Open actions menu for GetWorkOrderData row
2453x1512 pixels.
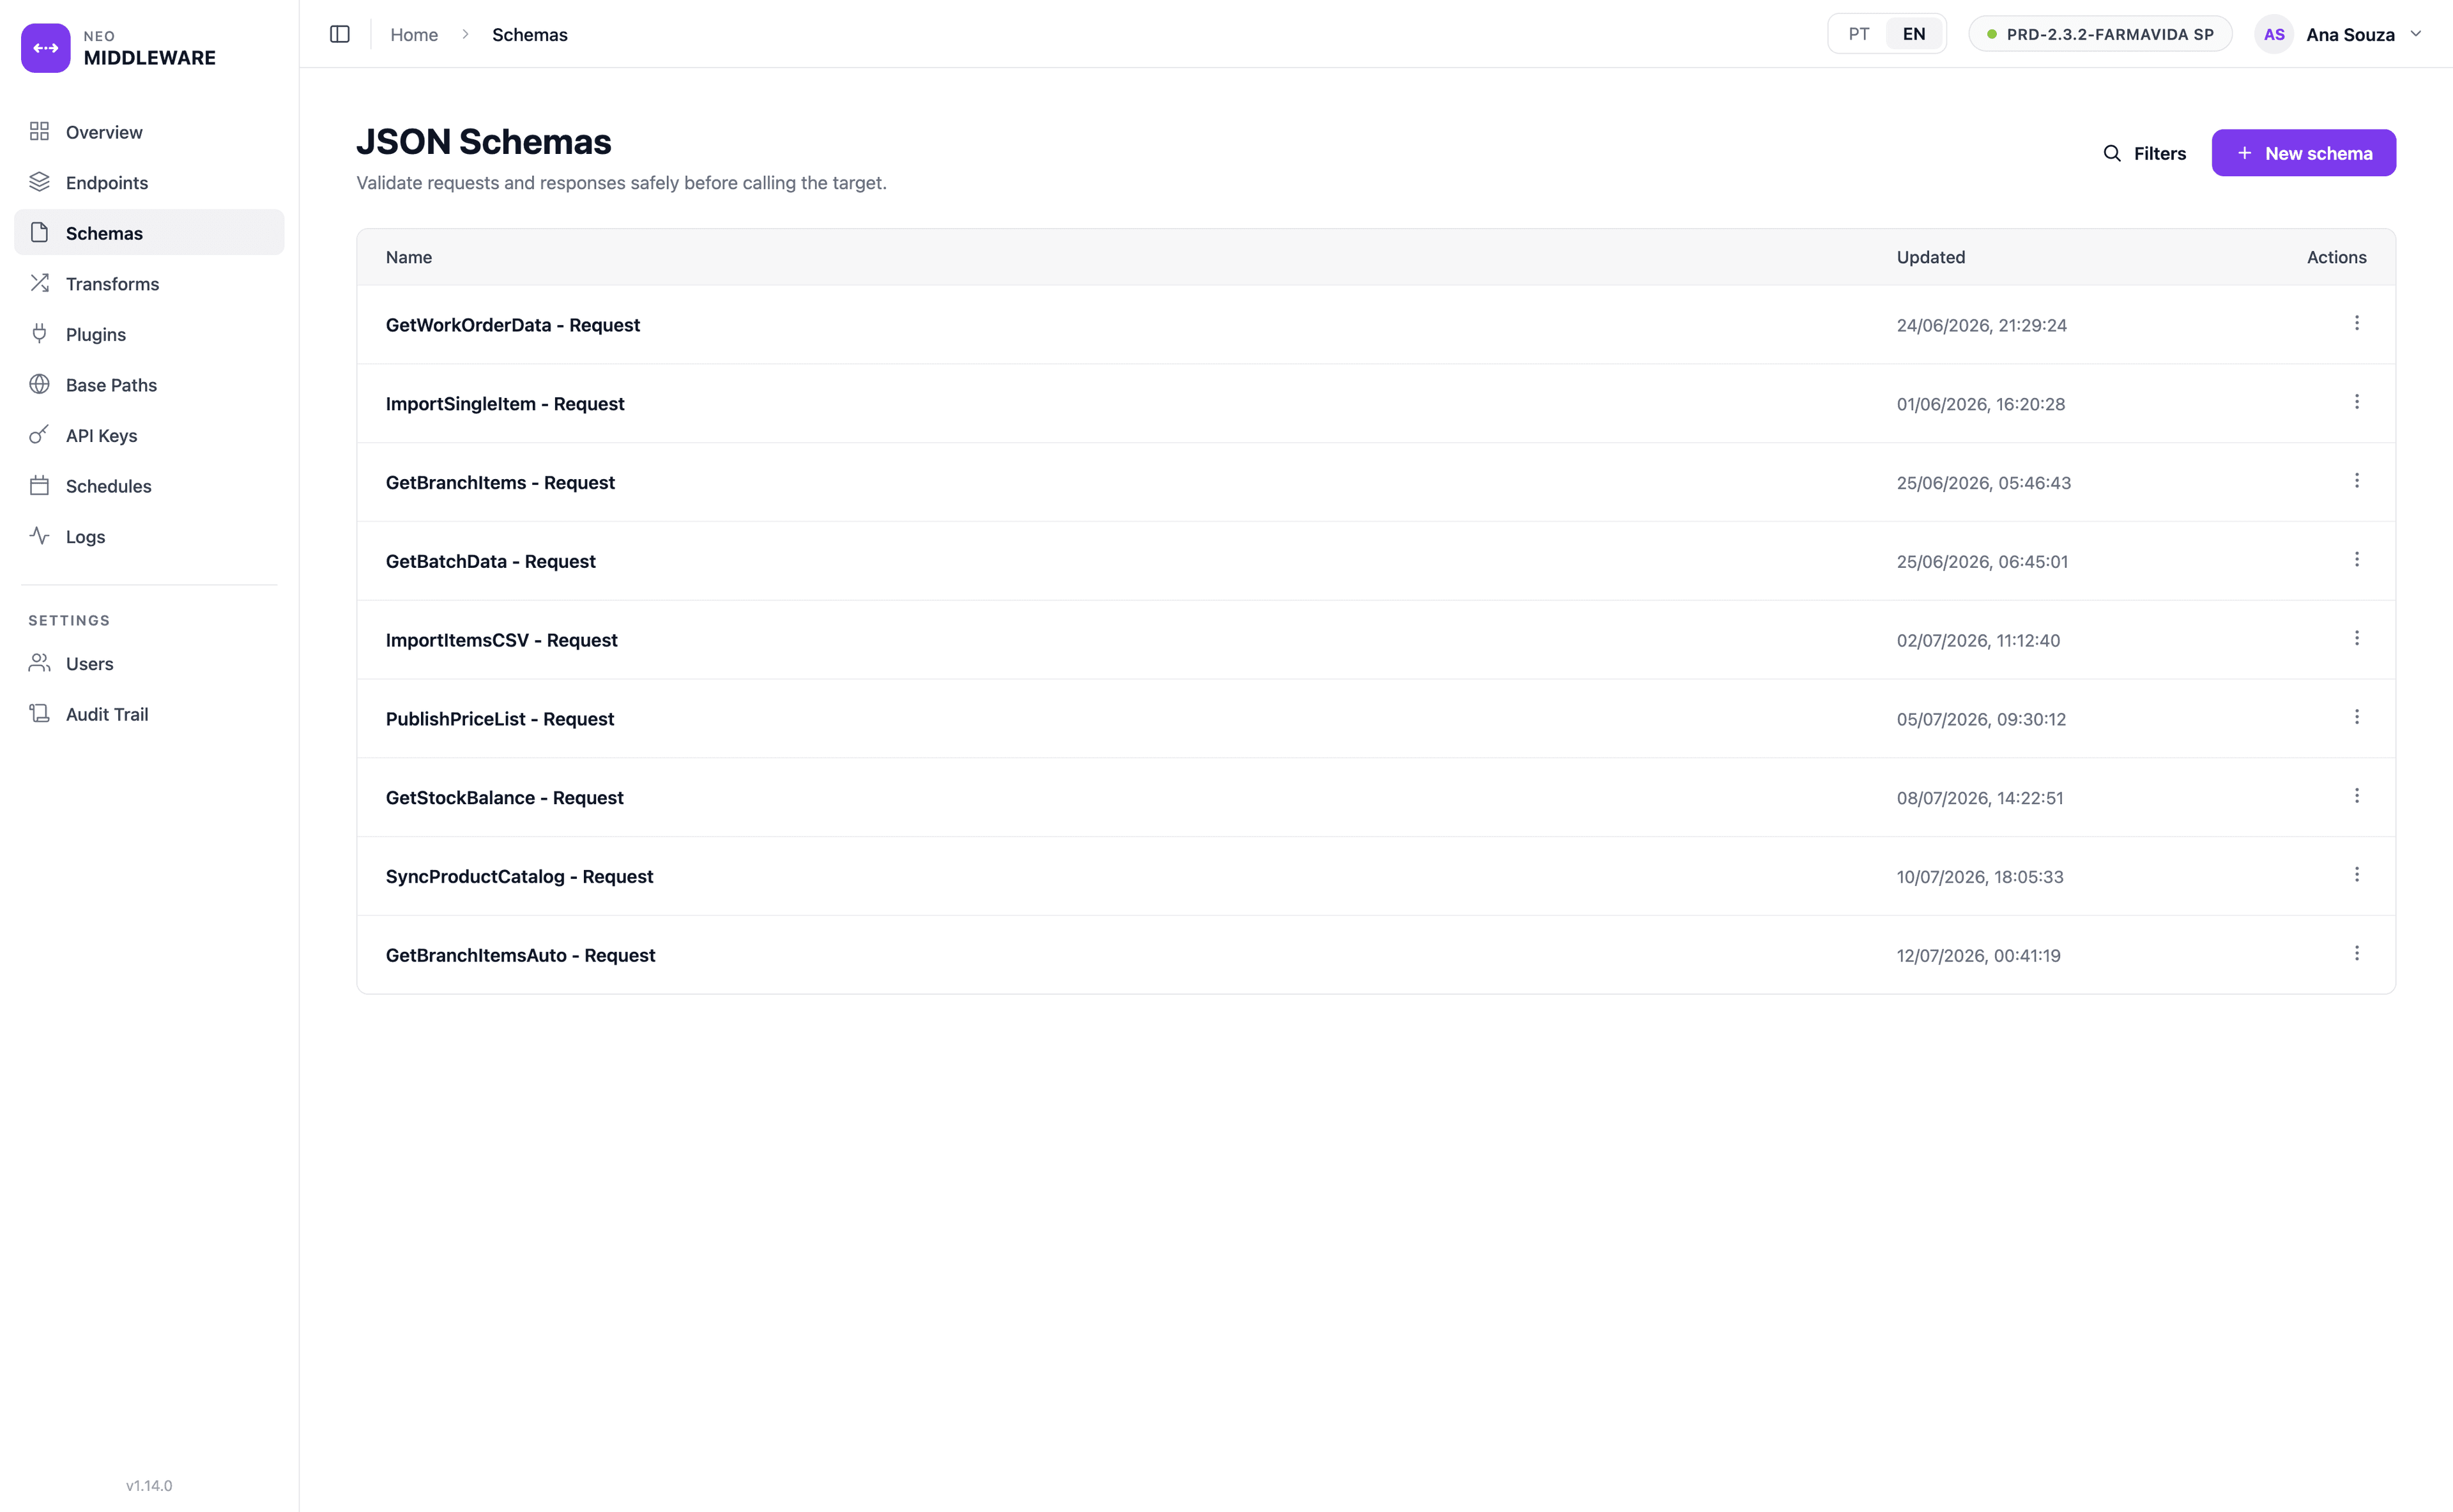coord(2357,323)
